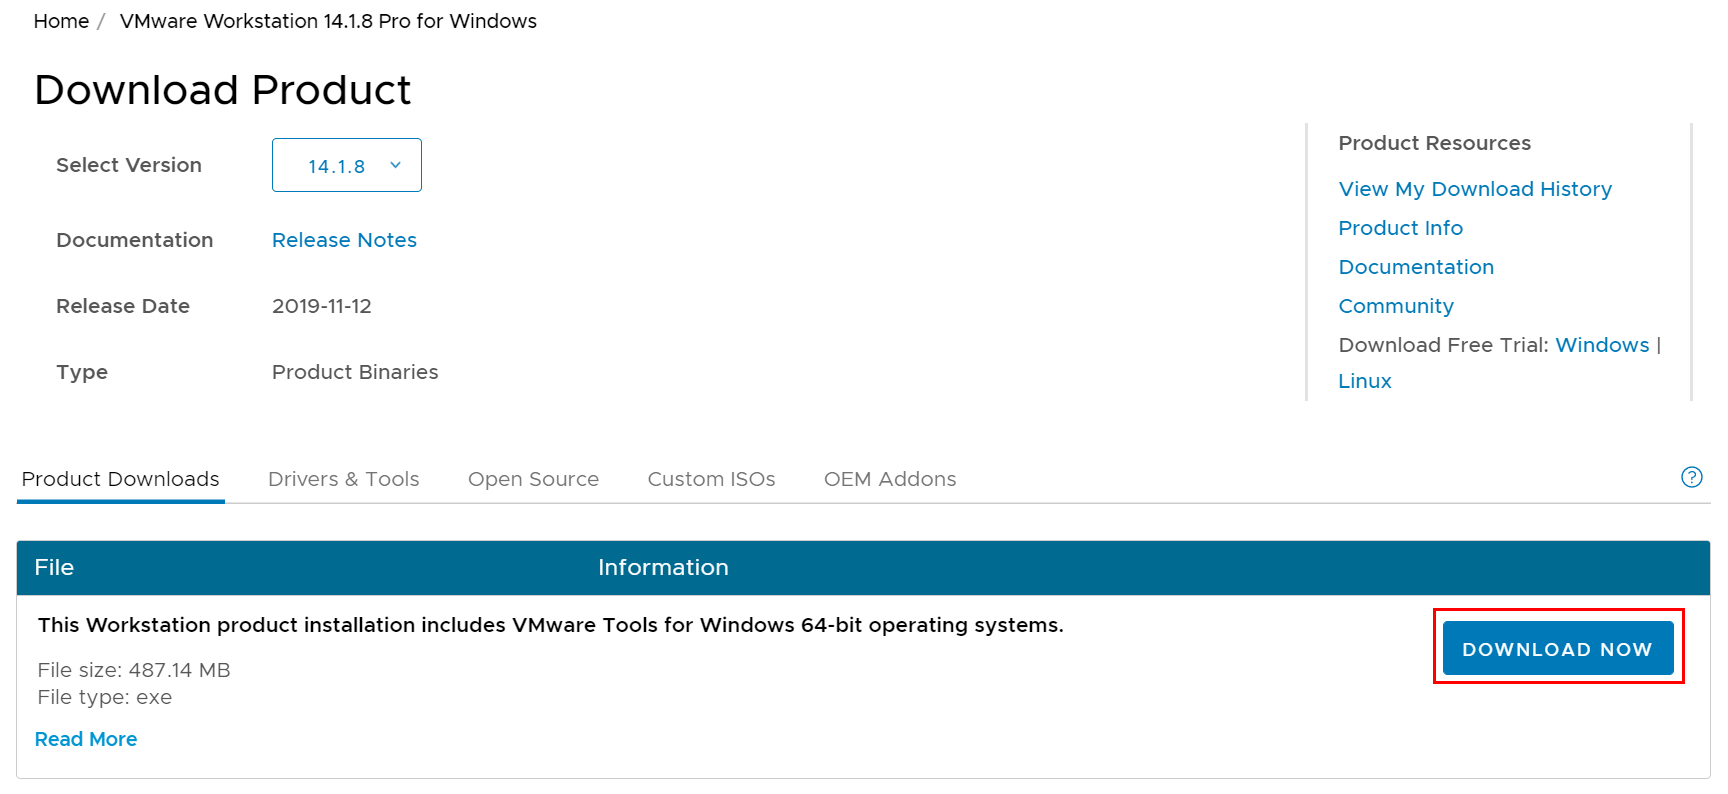The height and width of the screenshot is (794, 1728).
Task: Switch to the Custom ISOs tab
Action: pyautogui.click(x=711, y=479)
